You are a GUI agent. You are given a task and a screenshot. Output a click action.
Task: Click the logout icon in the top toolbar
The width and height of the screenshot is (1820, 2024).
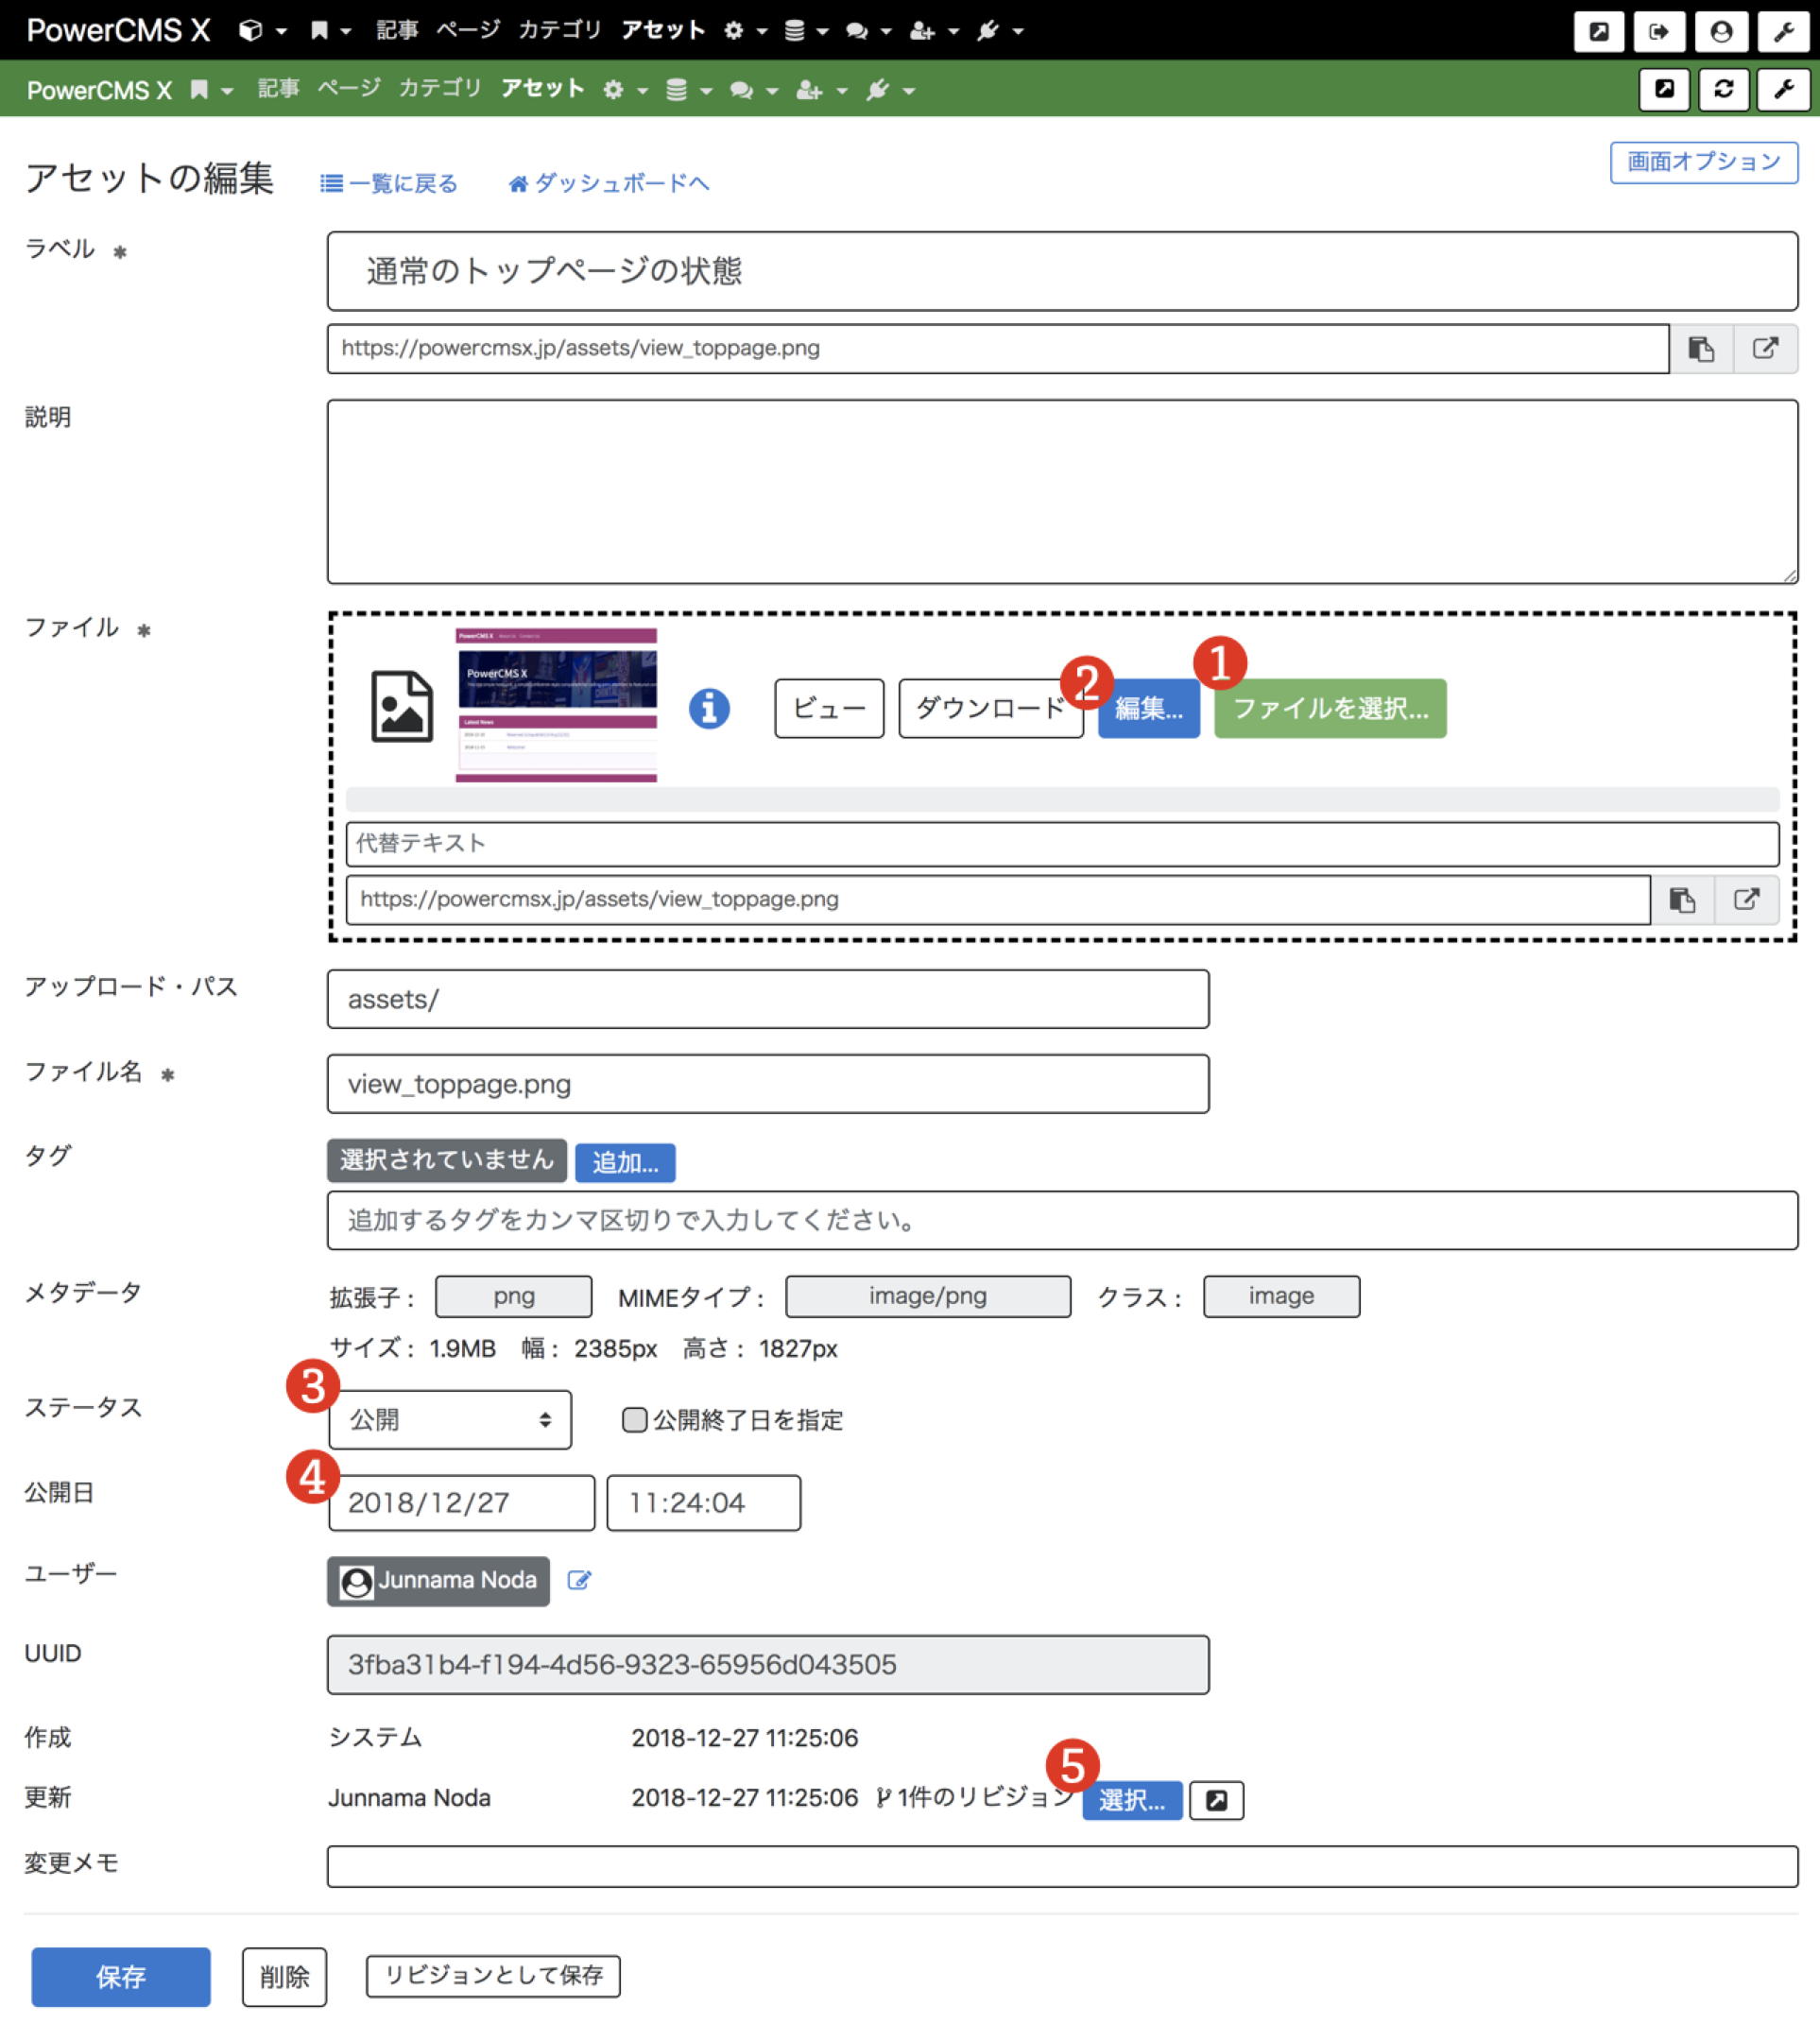click(x=1660, y=30)
